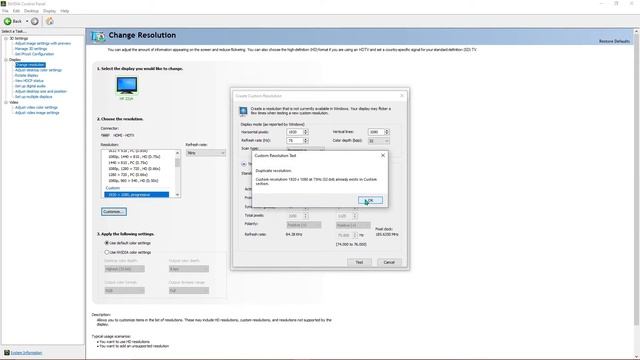Go to the Home page icon
Screen dimensions: 640x360
pos(49,21)
